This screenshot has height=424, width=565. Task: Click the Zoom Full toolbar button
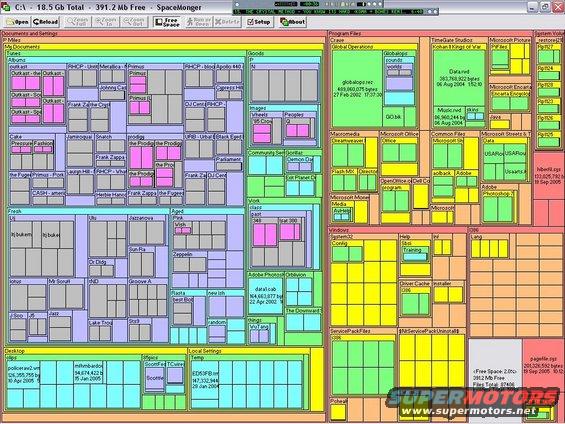(77, 22)
